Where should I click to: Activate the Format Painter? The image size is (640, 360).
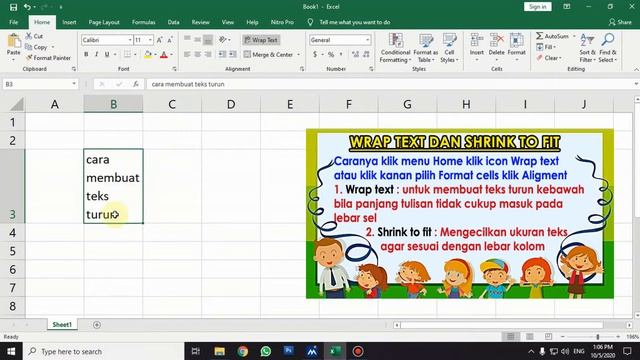click(x=48, y=58)
